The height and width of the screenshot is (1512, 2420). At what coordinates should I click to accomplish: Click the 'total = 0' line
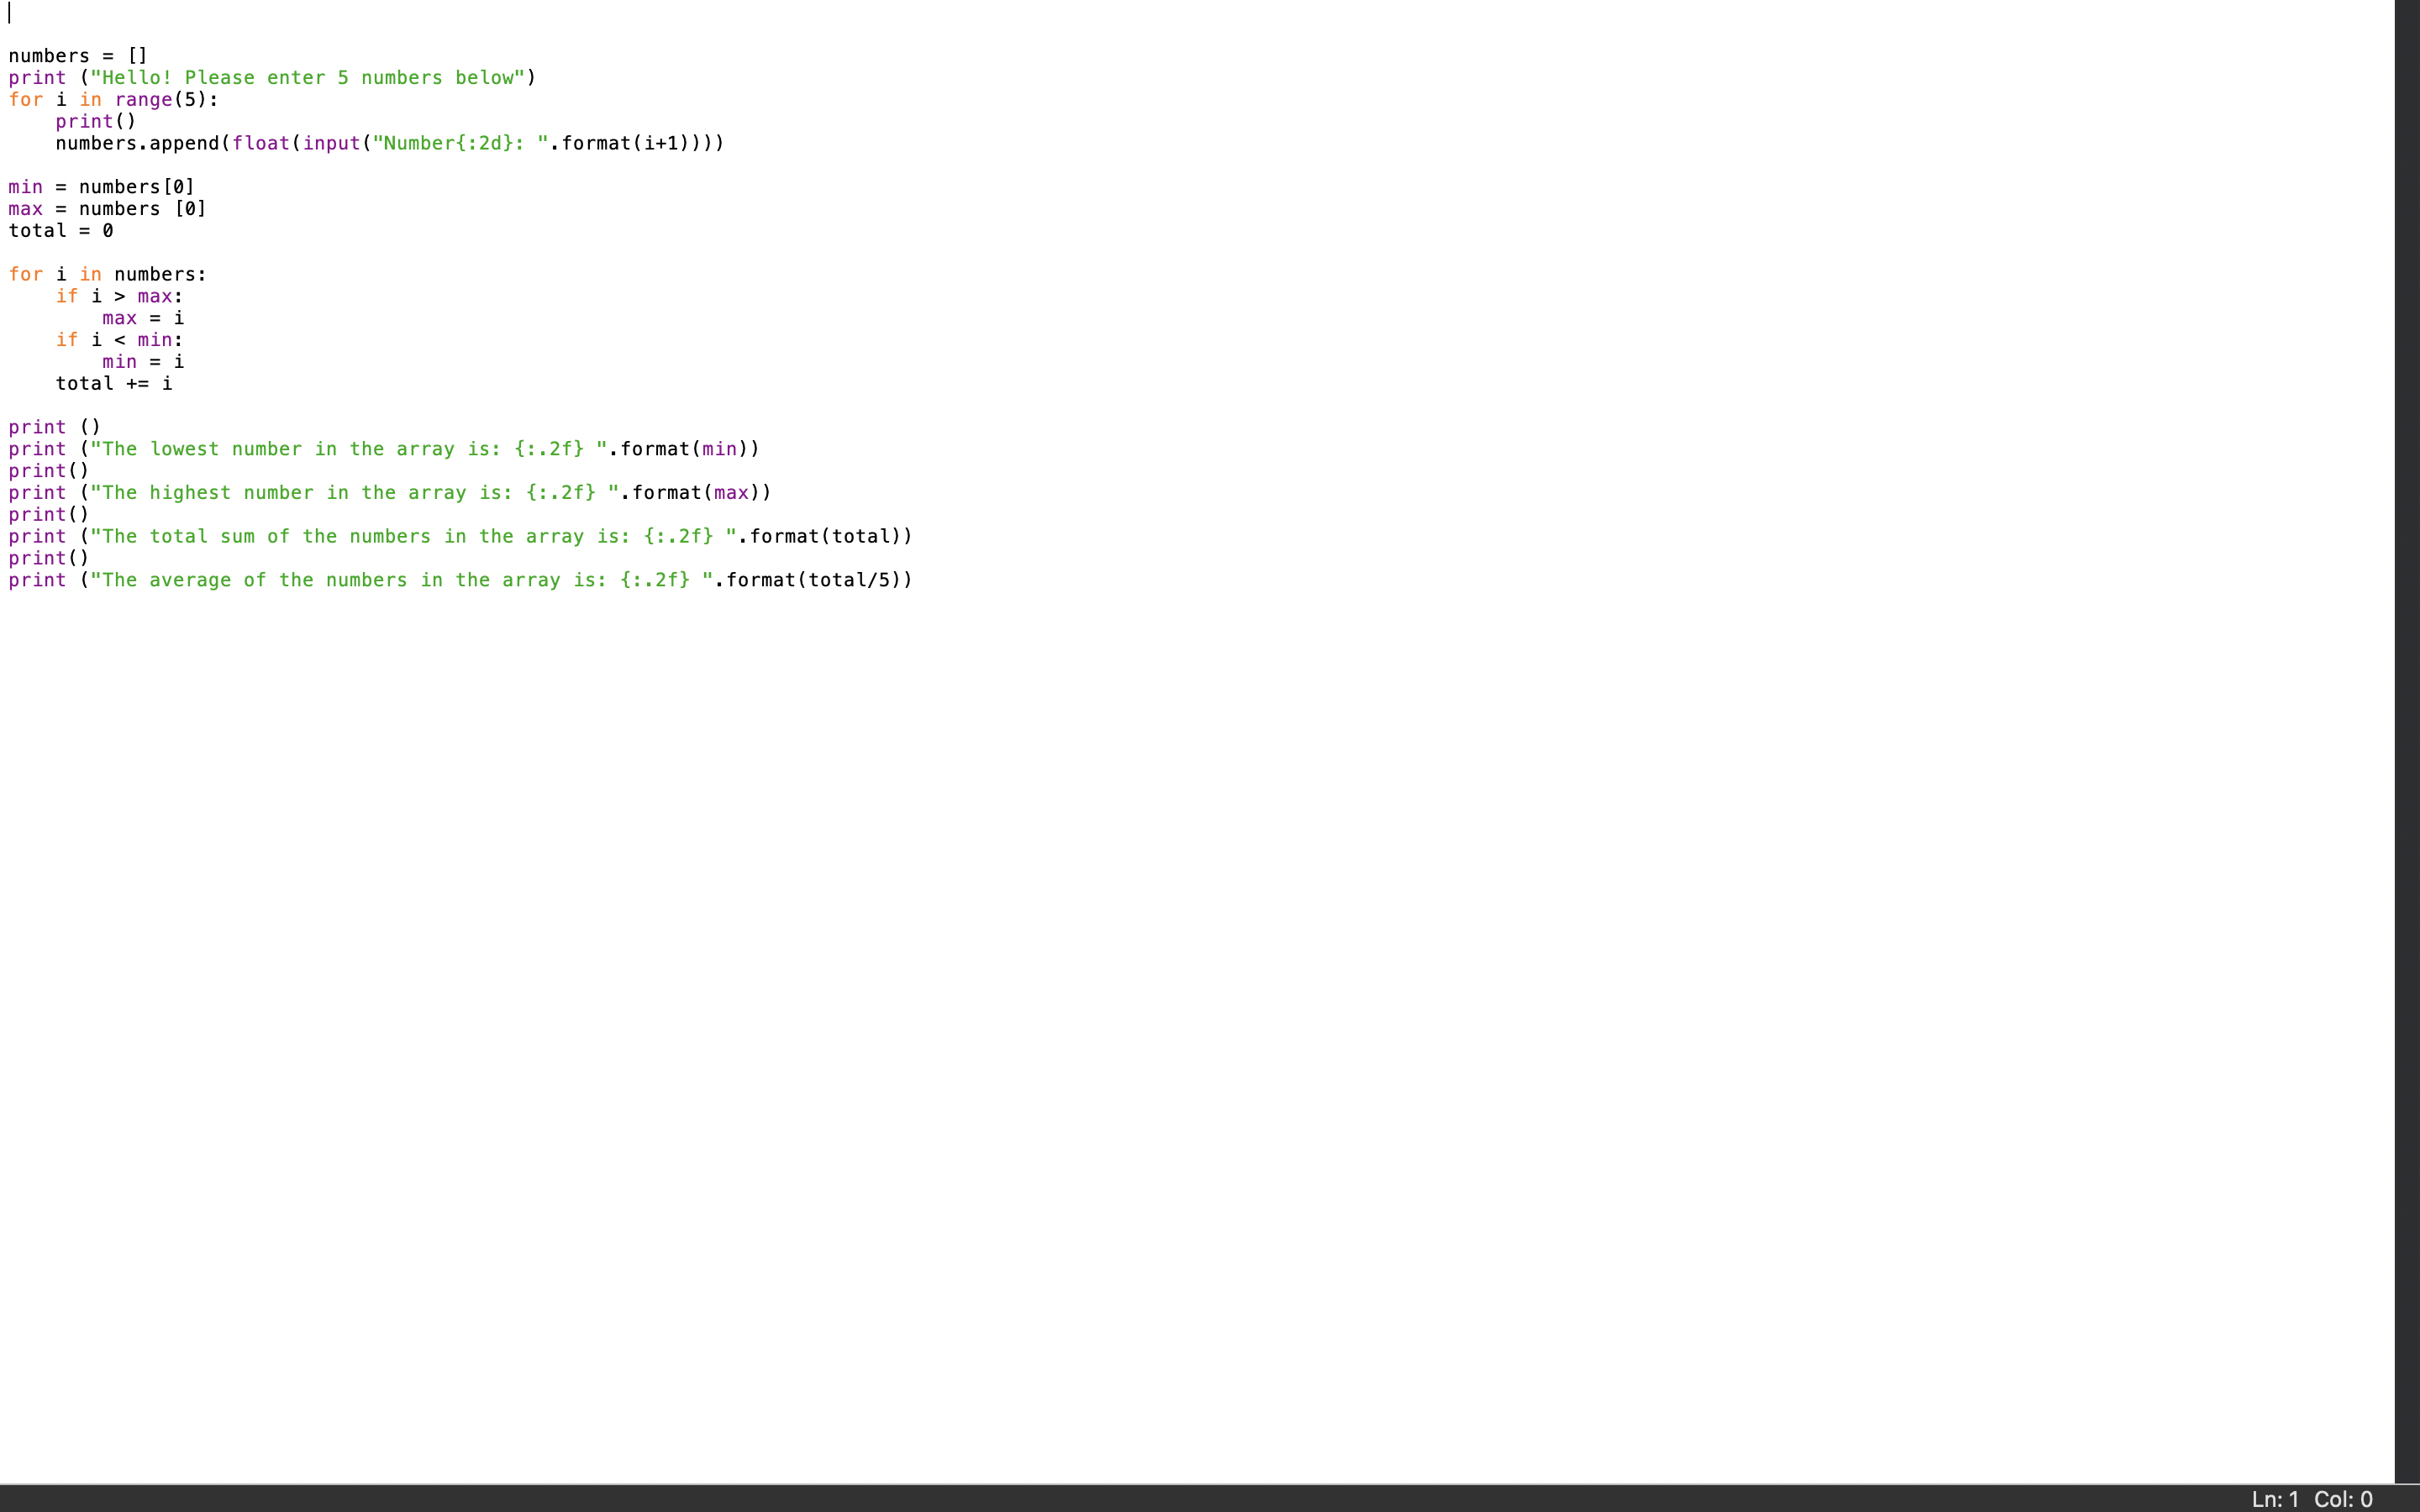click(x=60, y=231)
